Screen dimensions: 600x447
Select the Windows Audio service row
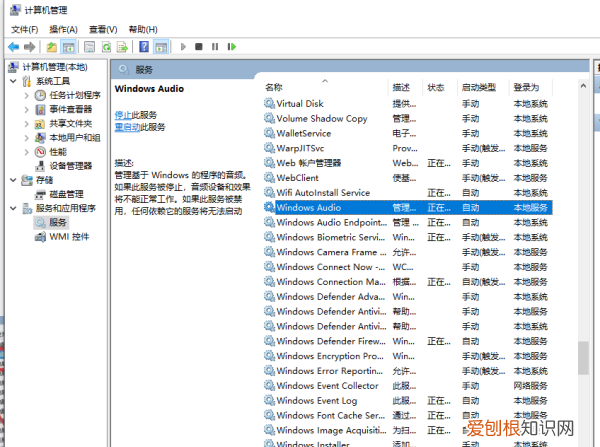pos(408,207)
